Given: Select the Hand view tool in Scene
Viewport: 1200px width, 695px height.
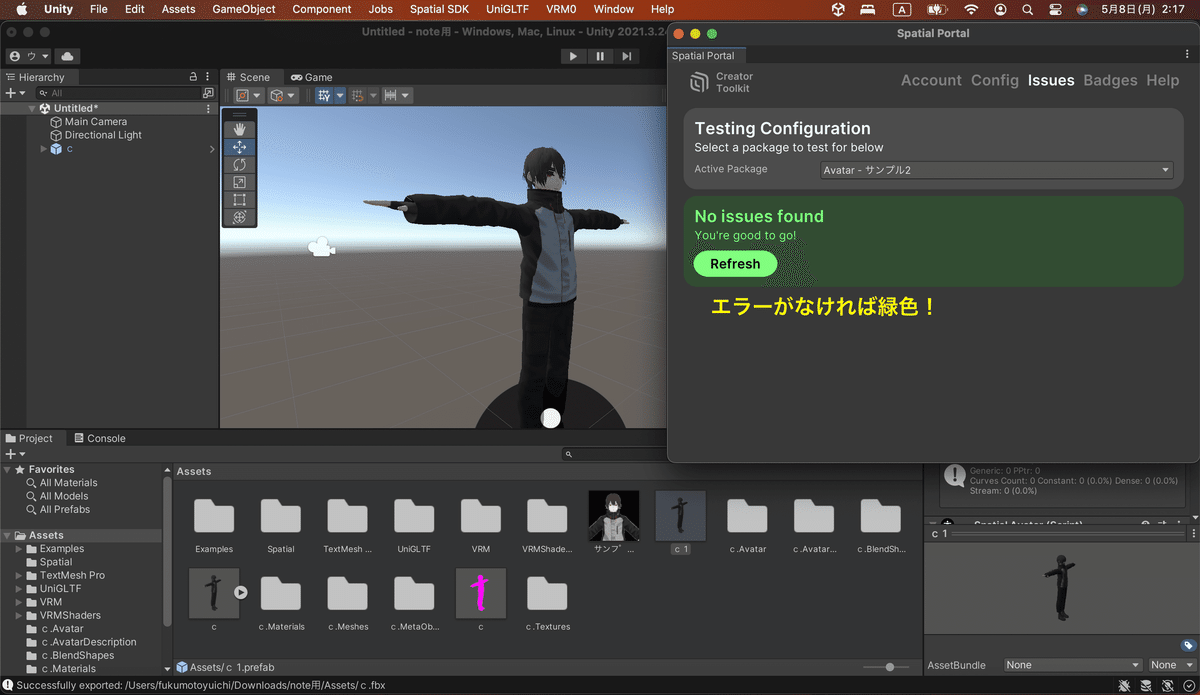Looking at the screenshot, I should pyautogui.click(x=239, y=129).
